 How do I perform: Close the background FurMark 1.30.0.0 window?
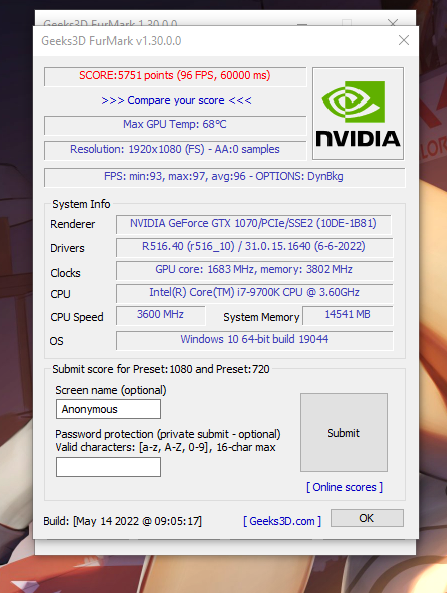click(393, 23)
